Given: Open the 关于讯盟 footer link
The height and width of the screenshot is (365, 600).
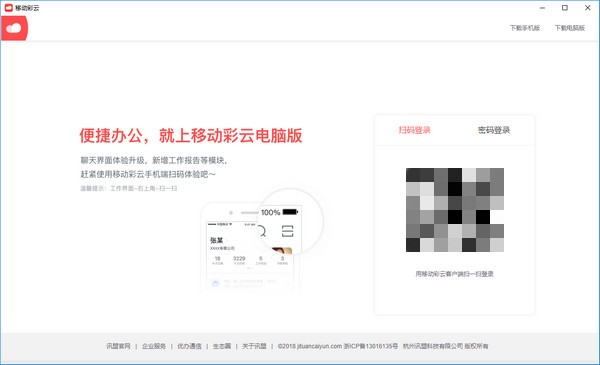Looking at the screenshot, I should [x=254, y=346].
